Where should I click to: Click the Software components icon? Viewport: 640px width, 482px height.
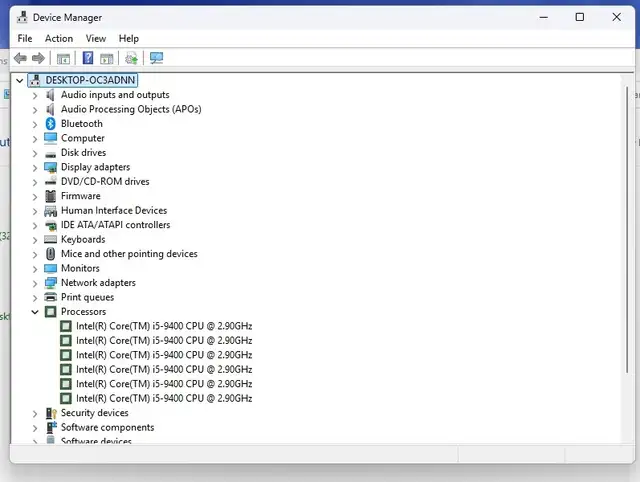click(51, 427)
